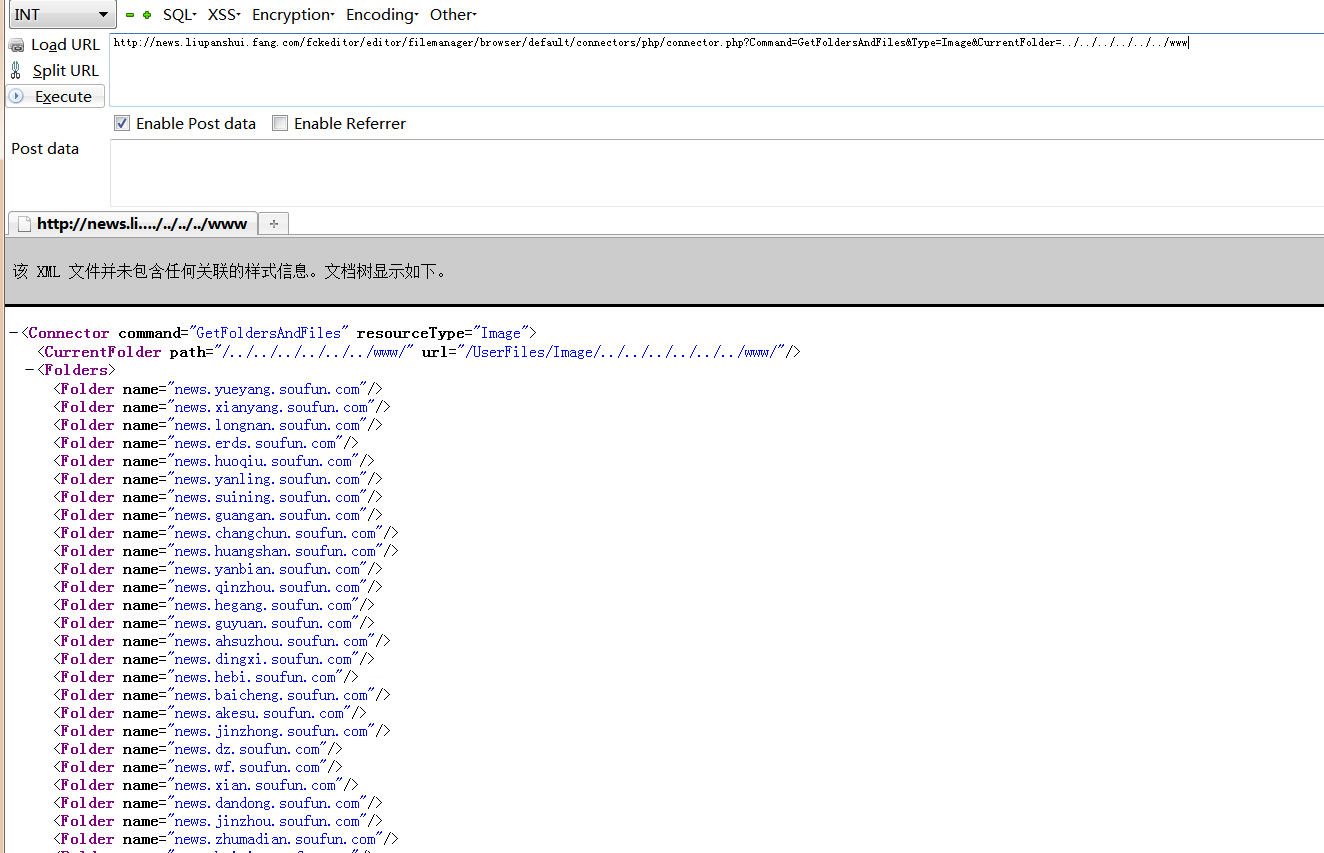
Task: Click the green plus icon in HackBar
Action: [147, 15]
